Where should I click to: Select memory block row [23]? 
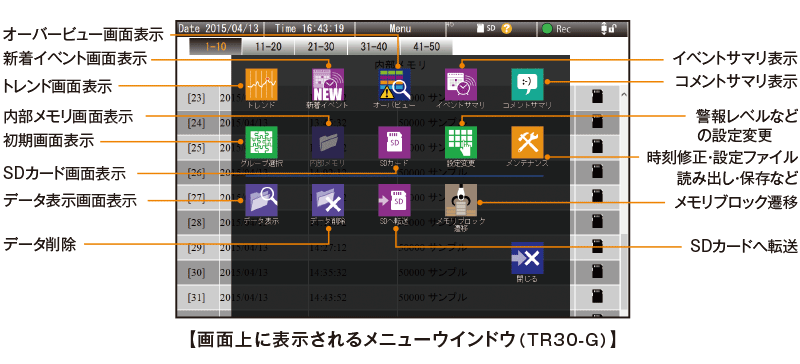399,97
